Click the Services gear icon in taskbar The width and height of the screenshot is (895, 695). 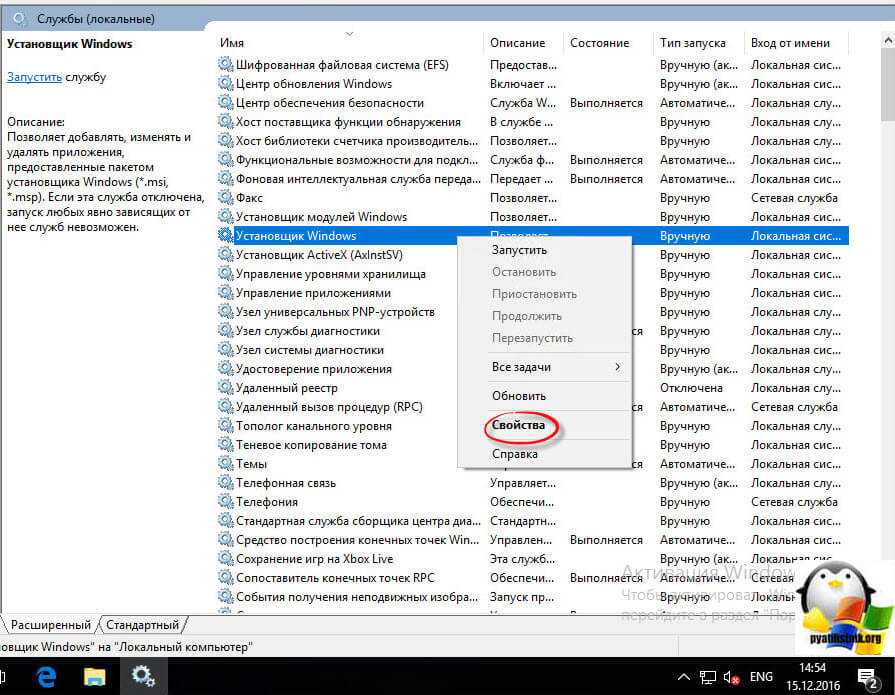(143, 677)
